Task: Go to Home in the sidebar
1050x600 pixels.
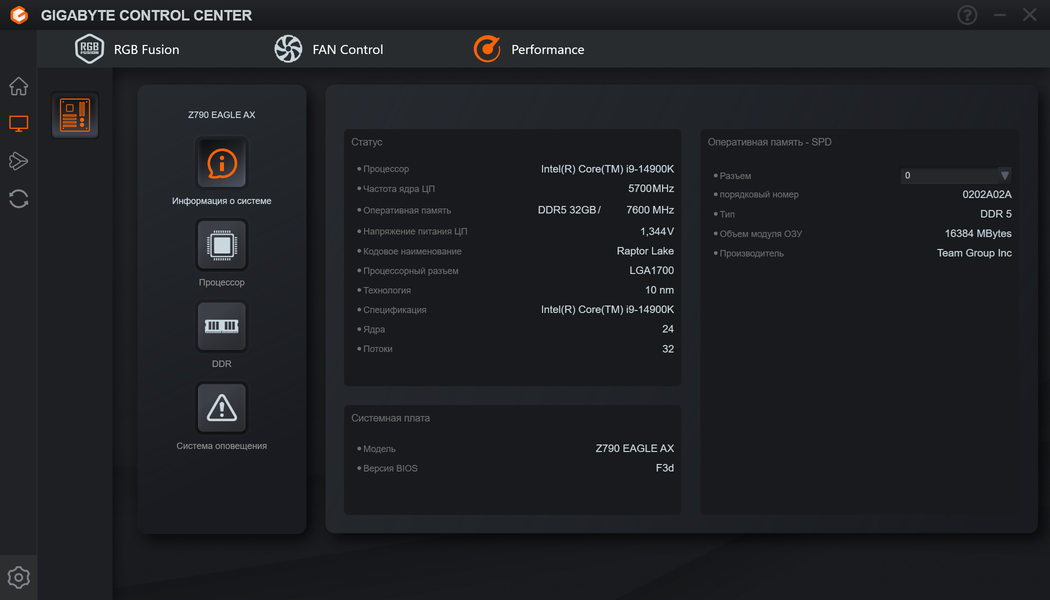Action: coord(19,86)
